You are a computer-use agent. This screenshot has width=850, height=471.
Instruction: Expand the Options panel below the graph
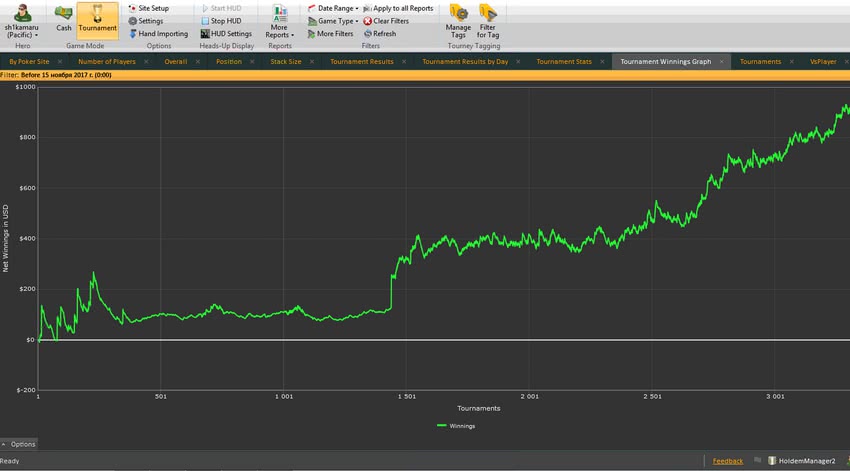18,444
